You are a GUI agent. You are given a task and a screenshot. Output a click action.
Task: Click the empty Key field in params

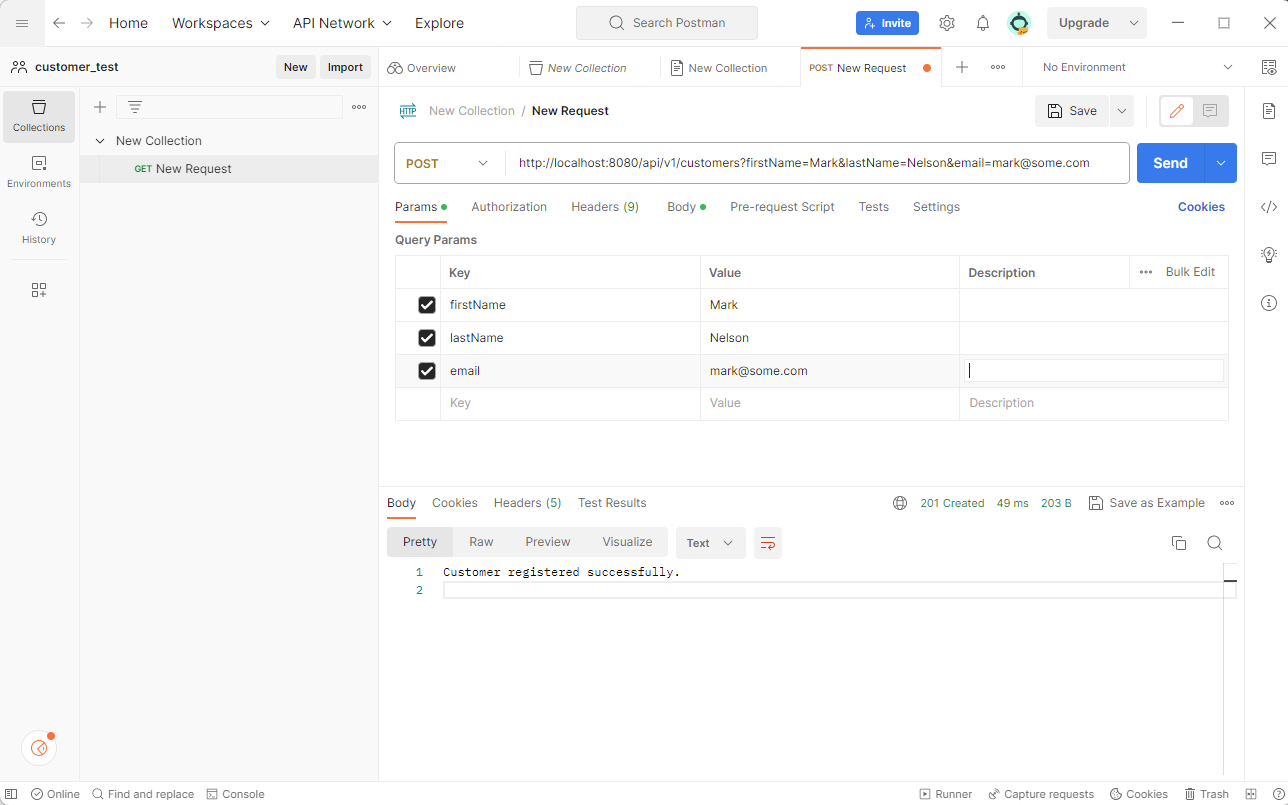tap(570, 403)
